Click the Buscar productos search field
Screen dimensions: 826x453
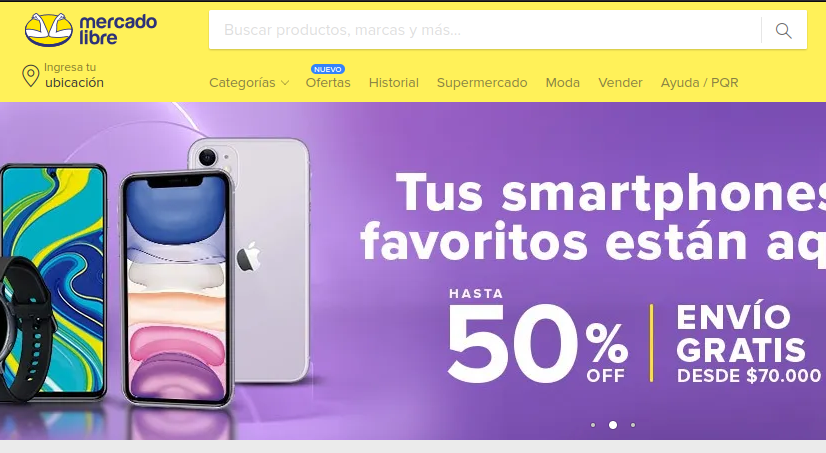point(485,30)
